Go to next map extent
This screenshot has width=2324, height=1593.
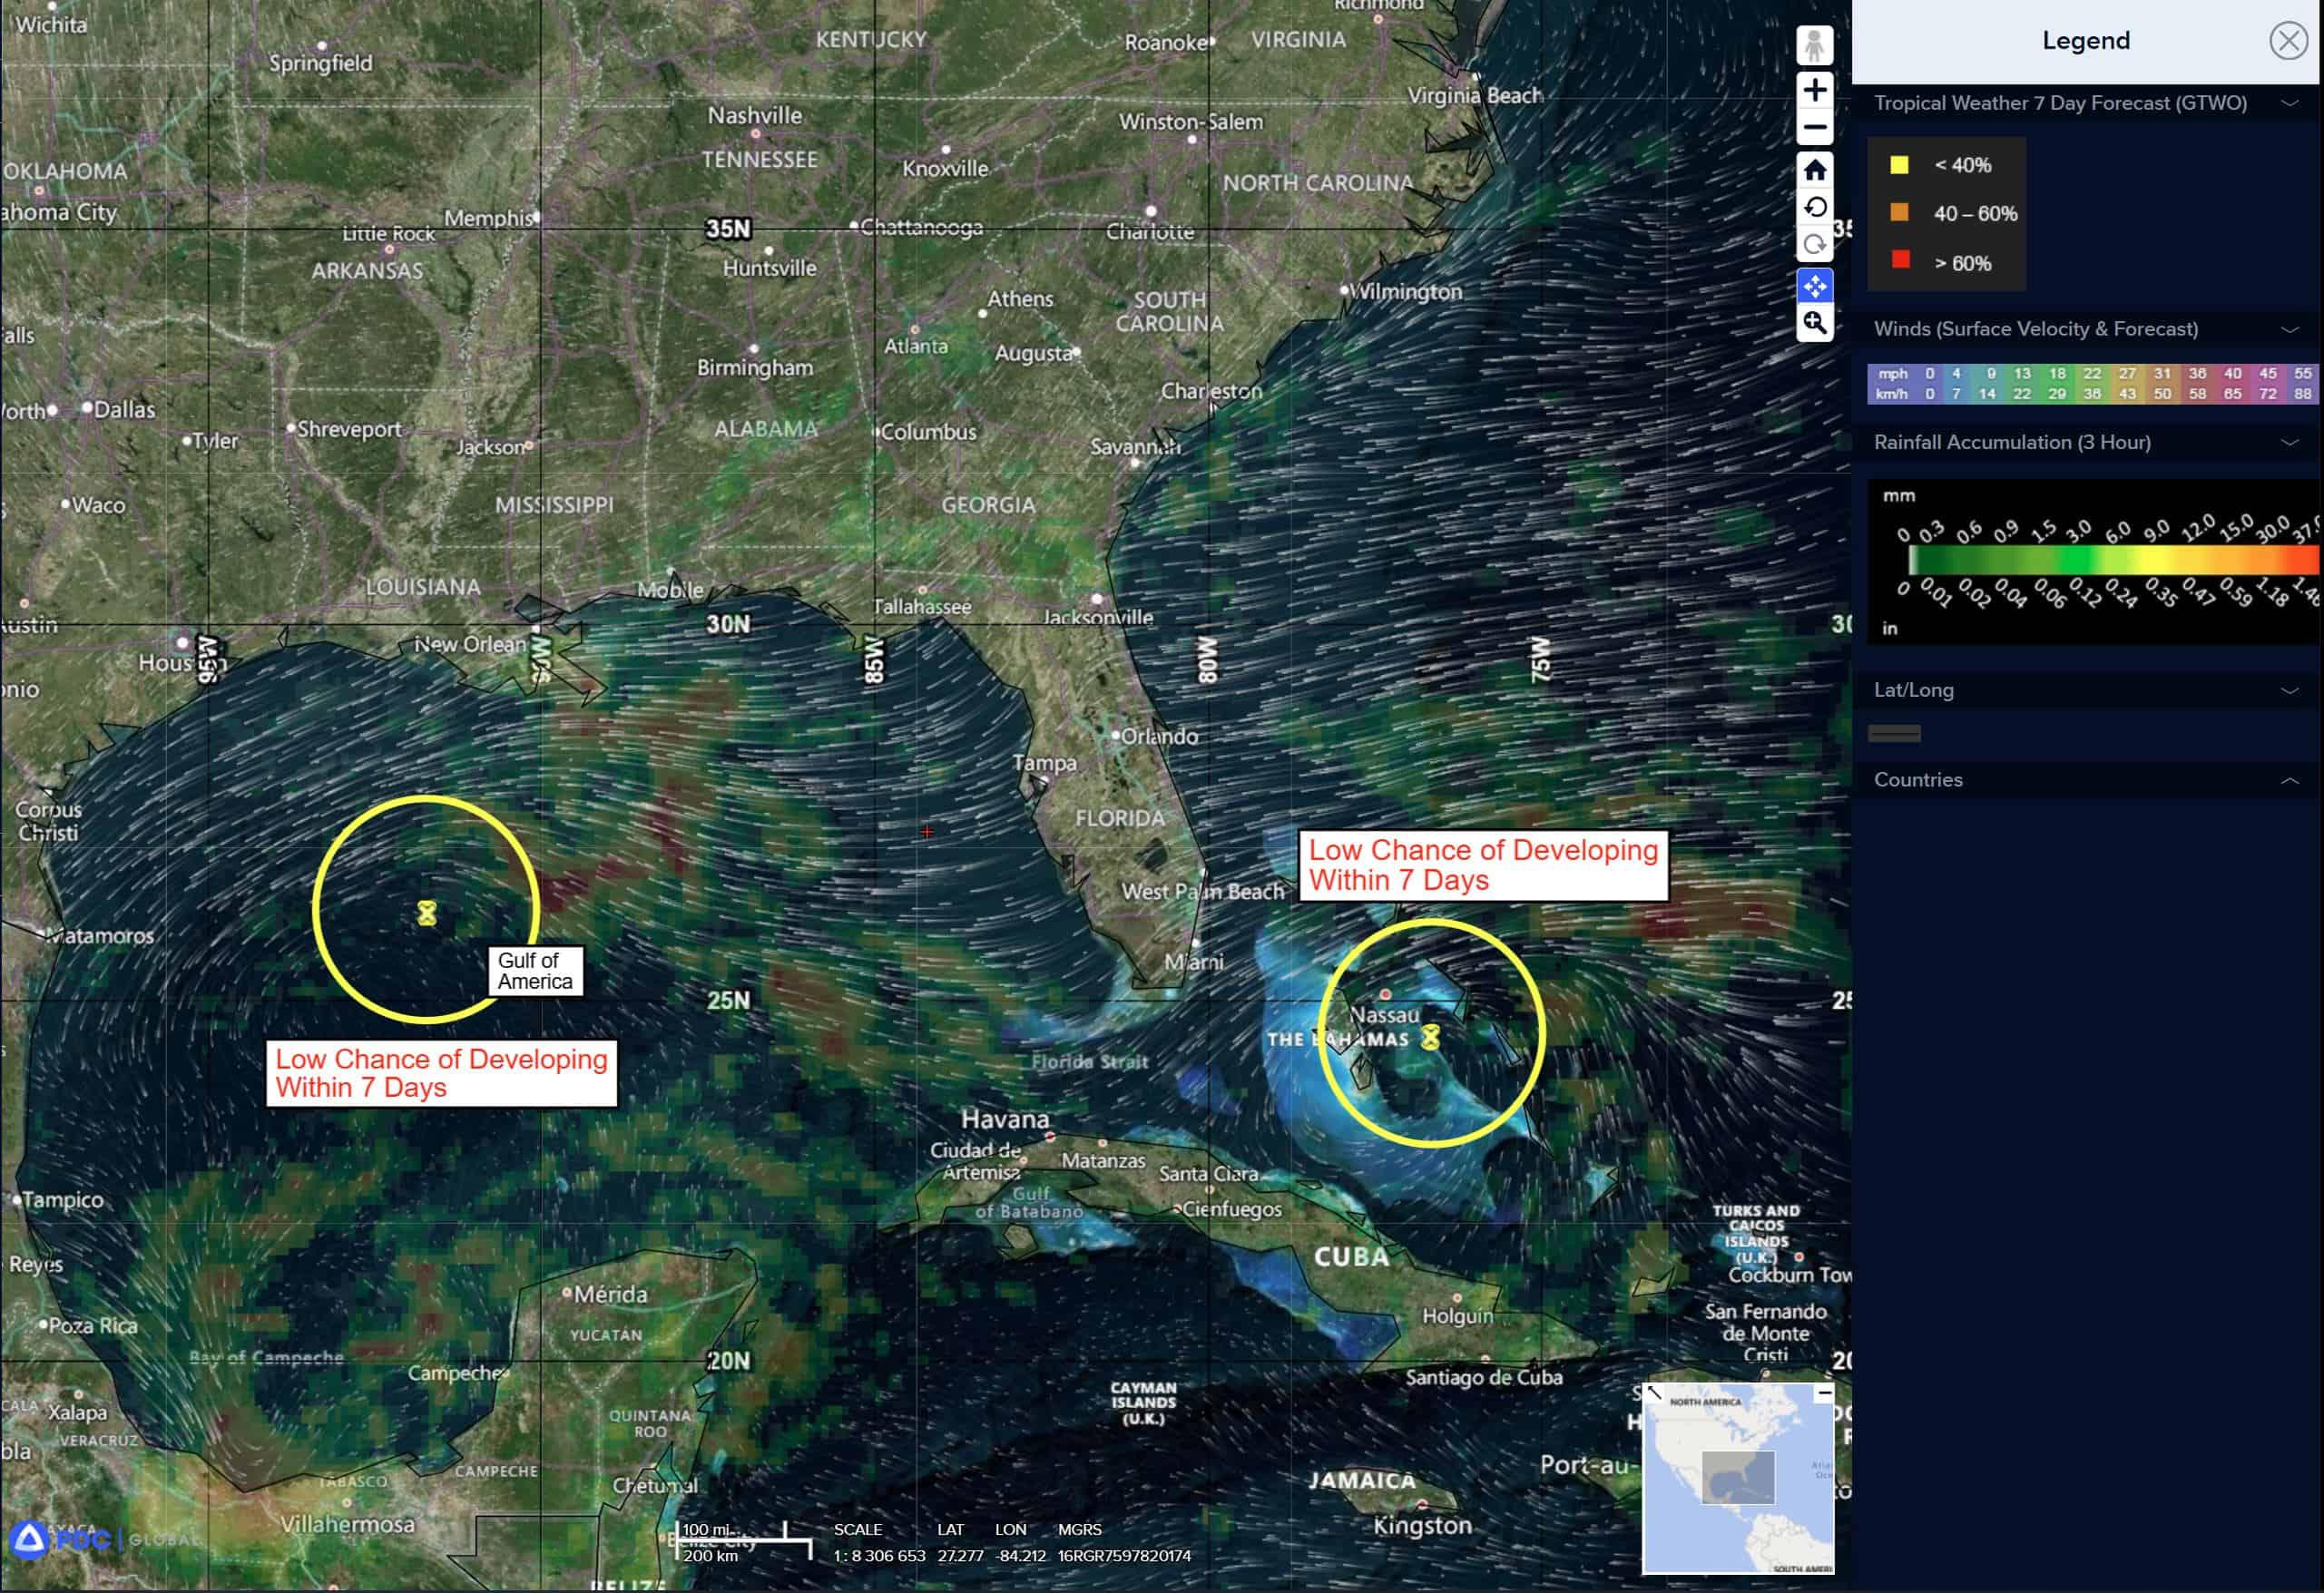pyautogui.click(x=1814, y=246)
